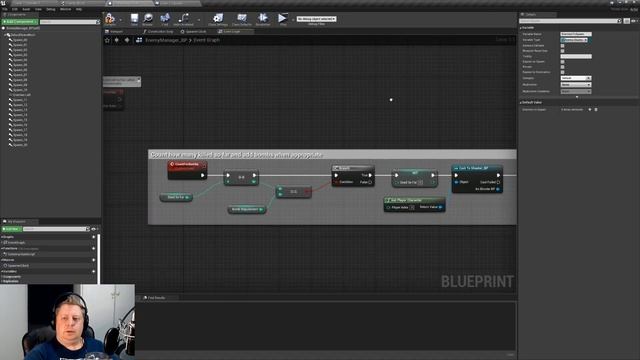This screenshot has width=640, height=360.
Task: Clear the array with the trash icon
Action: (596, 109)
